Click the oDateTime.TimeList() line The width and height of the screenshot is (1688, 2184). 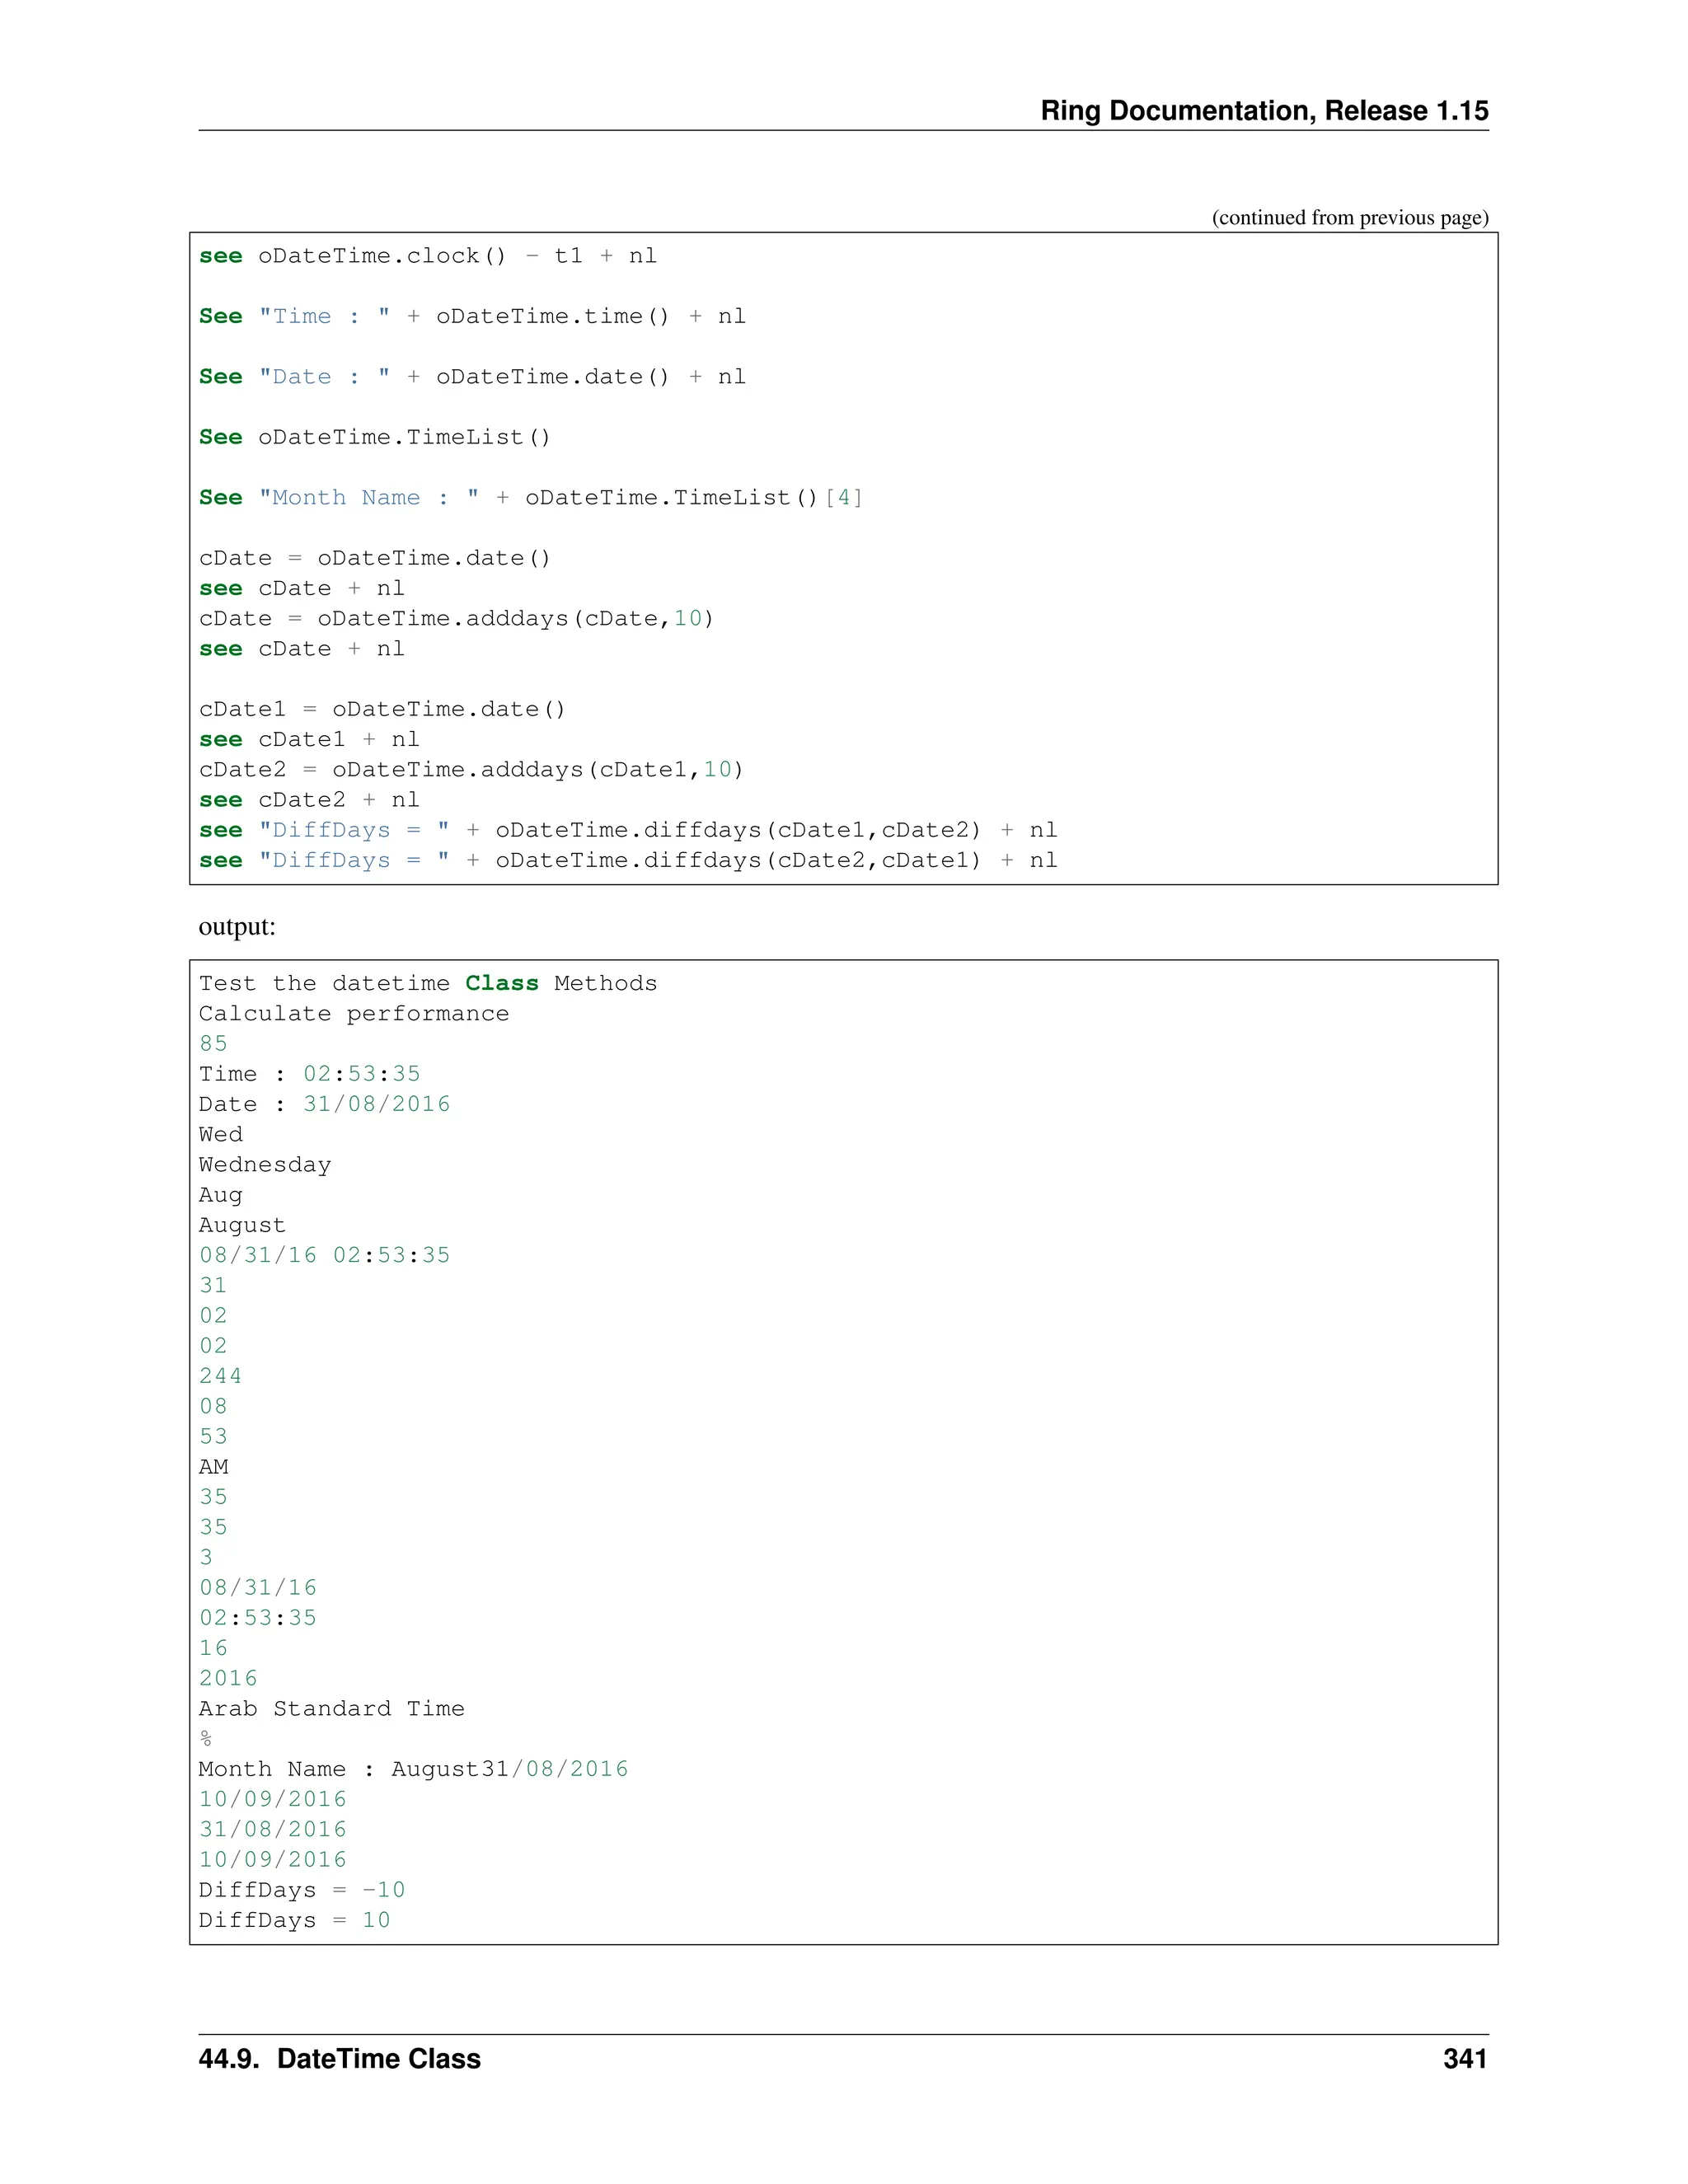pyautogui.click(x=374, y=437)
